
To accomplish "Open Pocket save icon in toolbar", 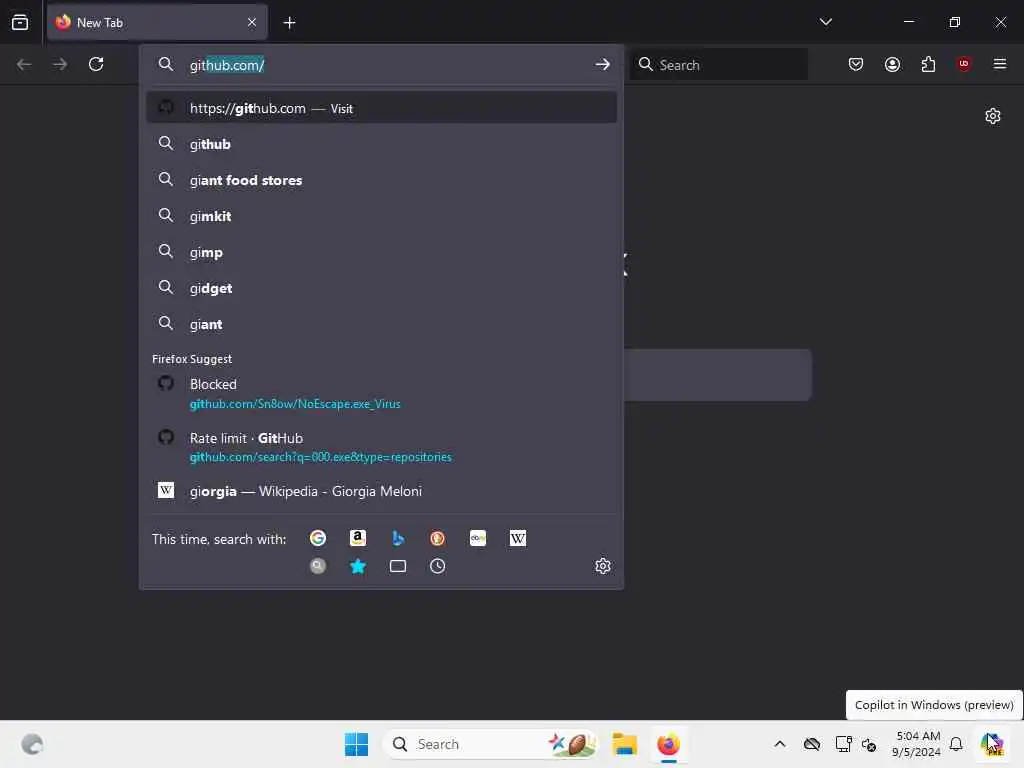I will click(x=856, y=64).
